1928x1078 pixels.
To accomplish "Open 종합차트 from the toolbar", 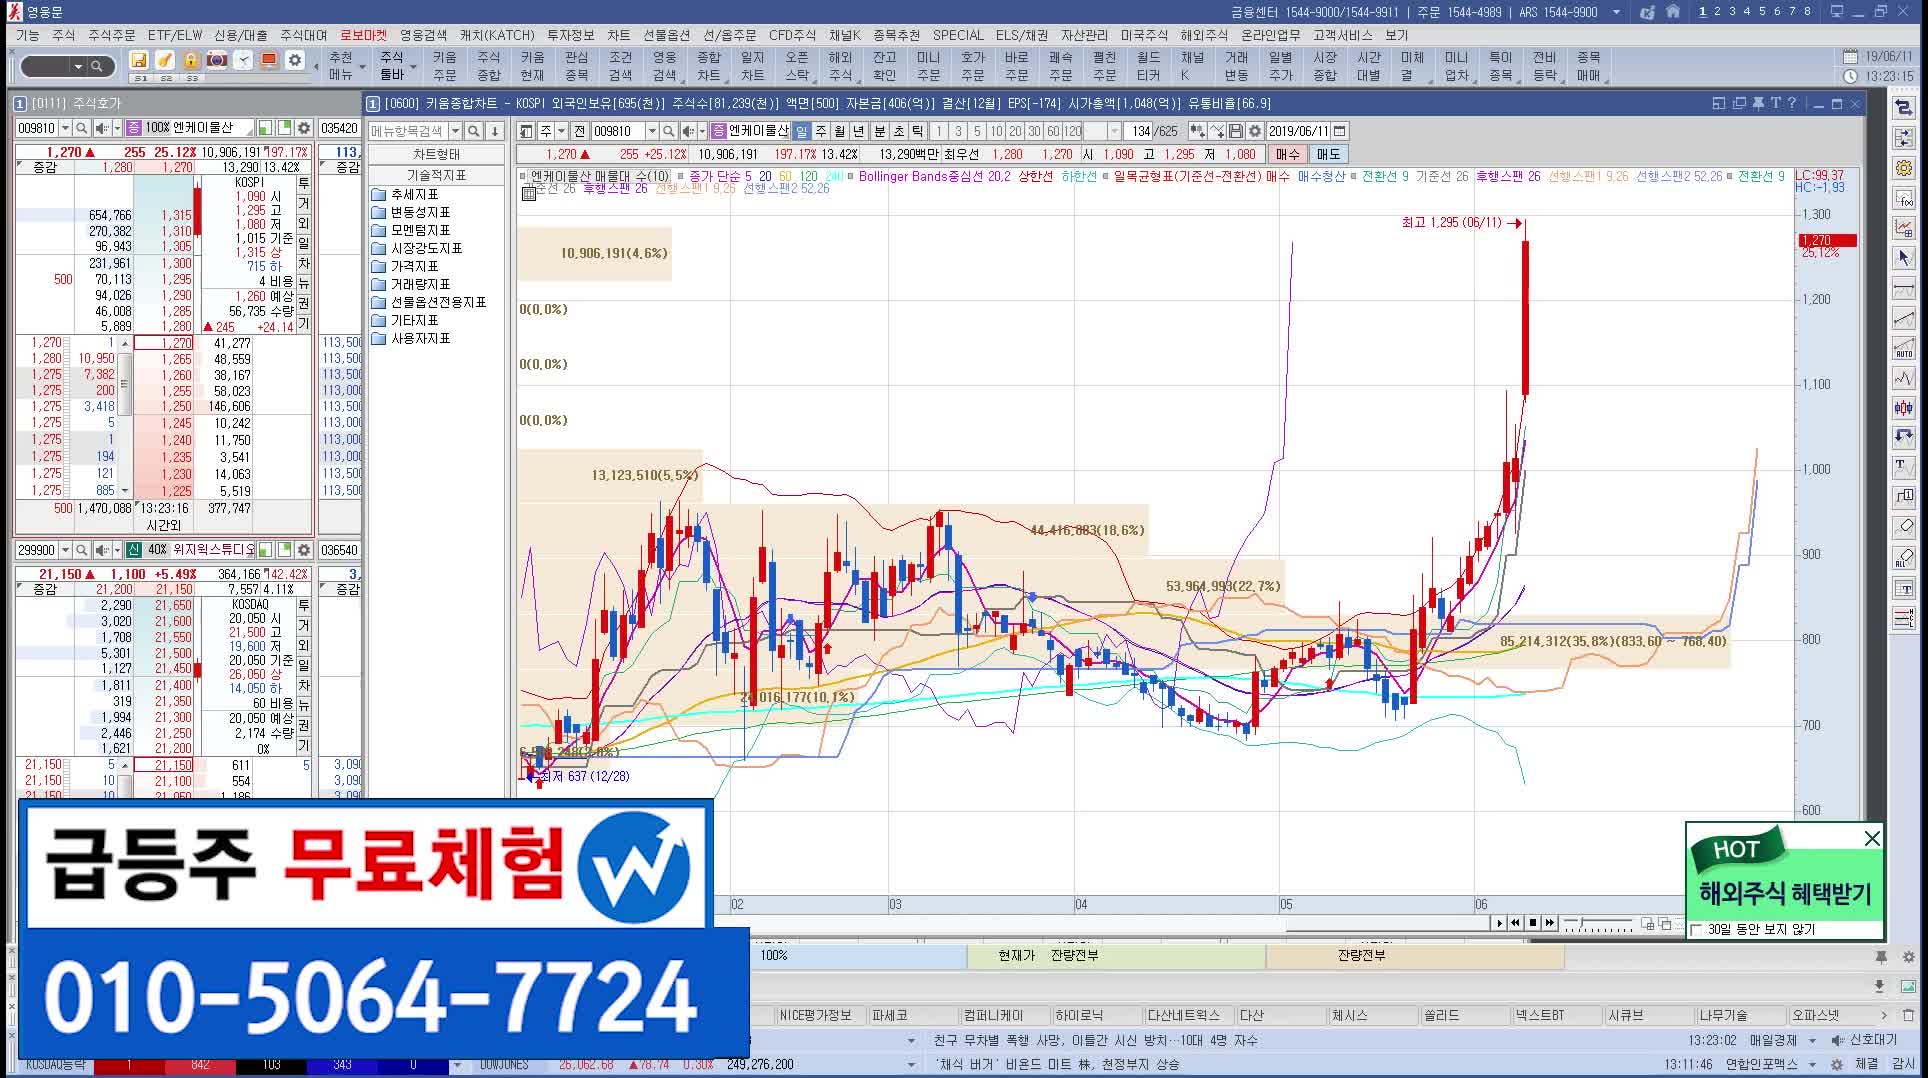I will pyautogui.click(x=708, y=66).
